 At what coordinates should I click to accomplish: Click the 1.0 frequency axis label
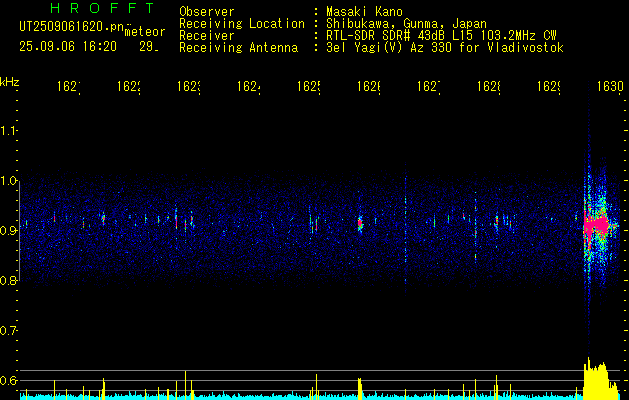pos(8,181)
